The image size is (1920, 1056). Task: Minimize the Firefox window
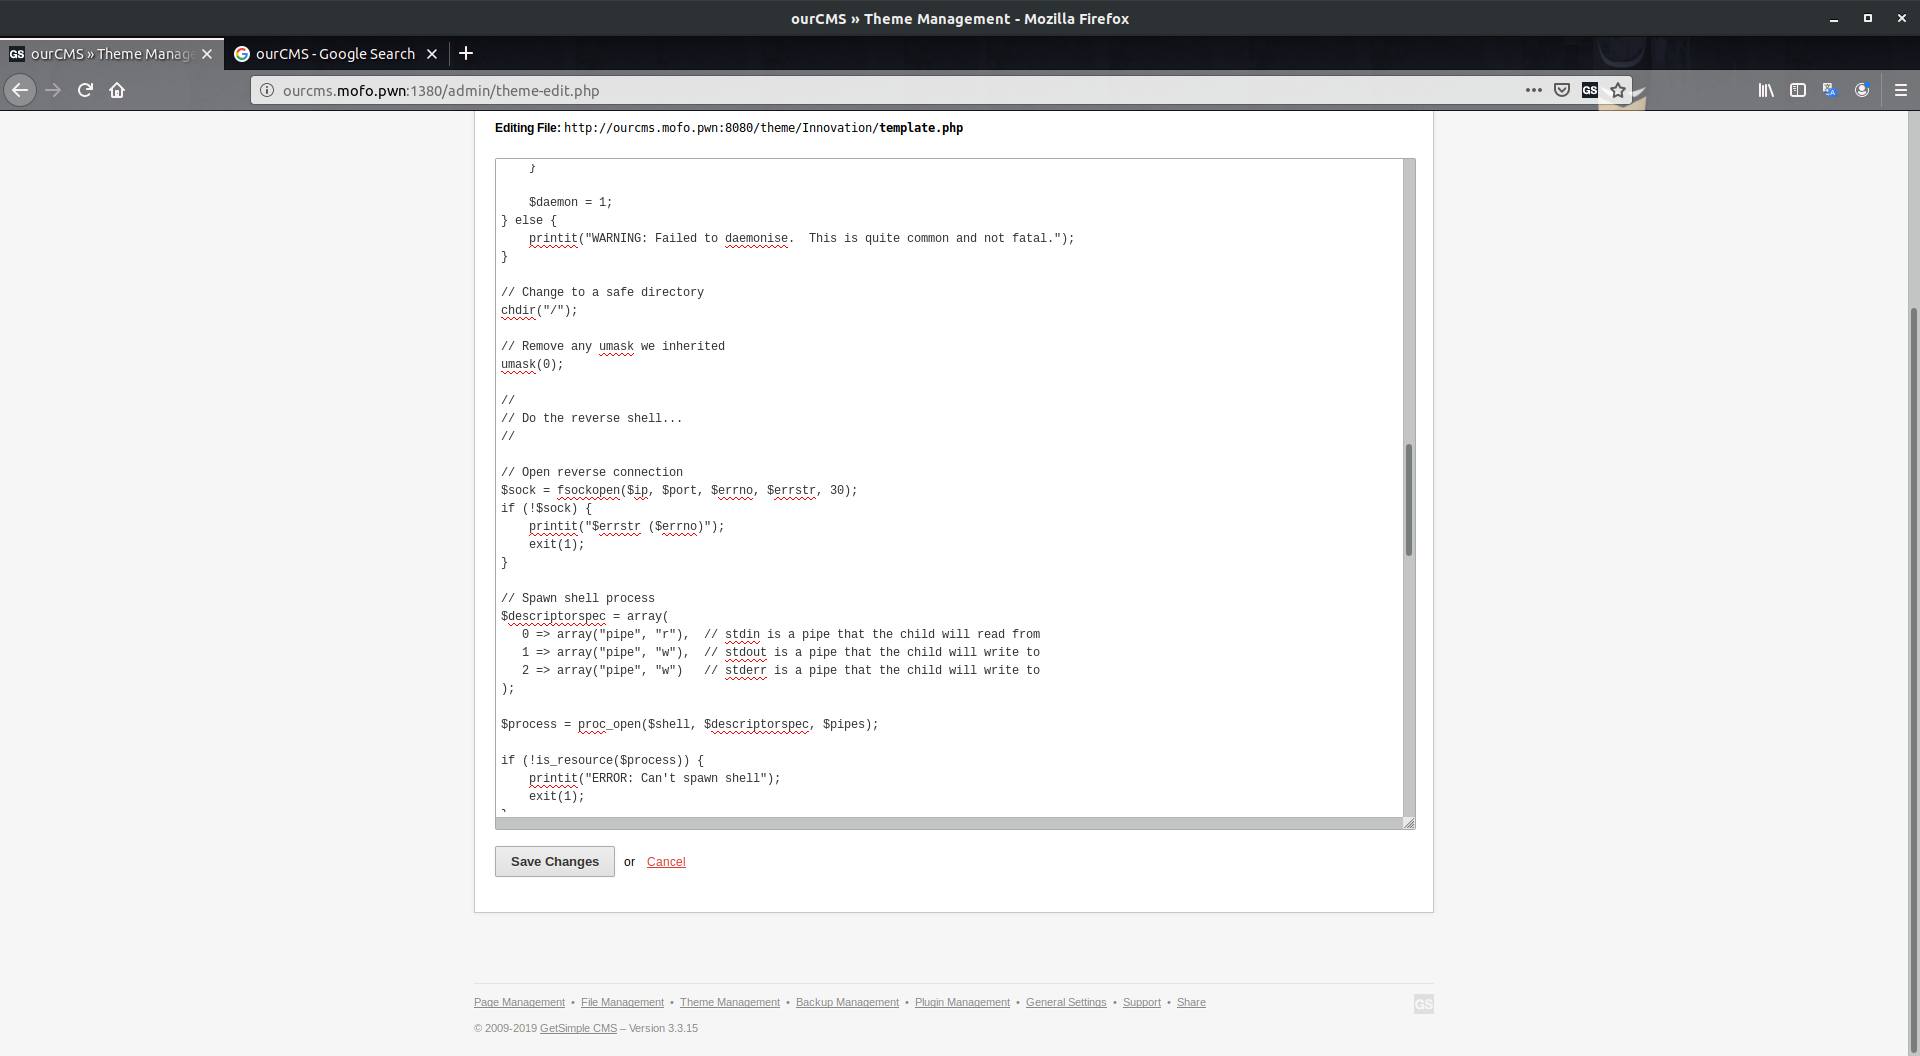coord(1834,19)
